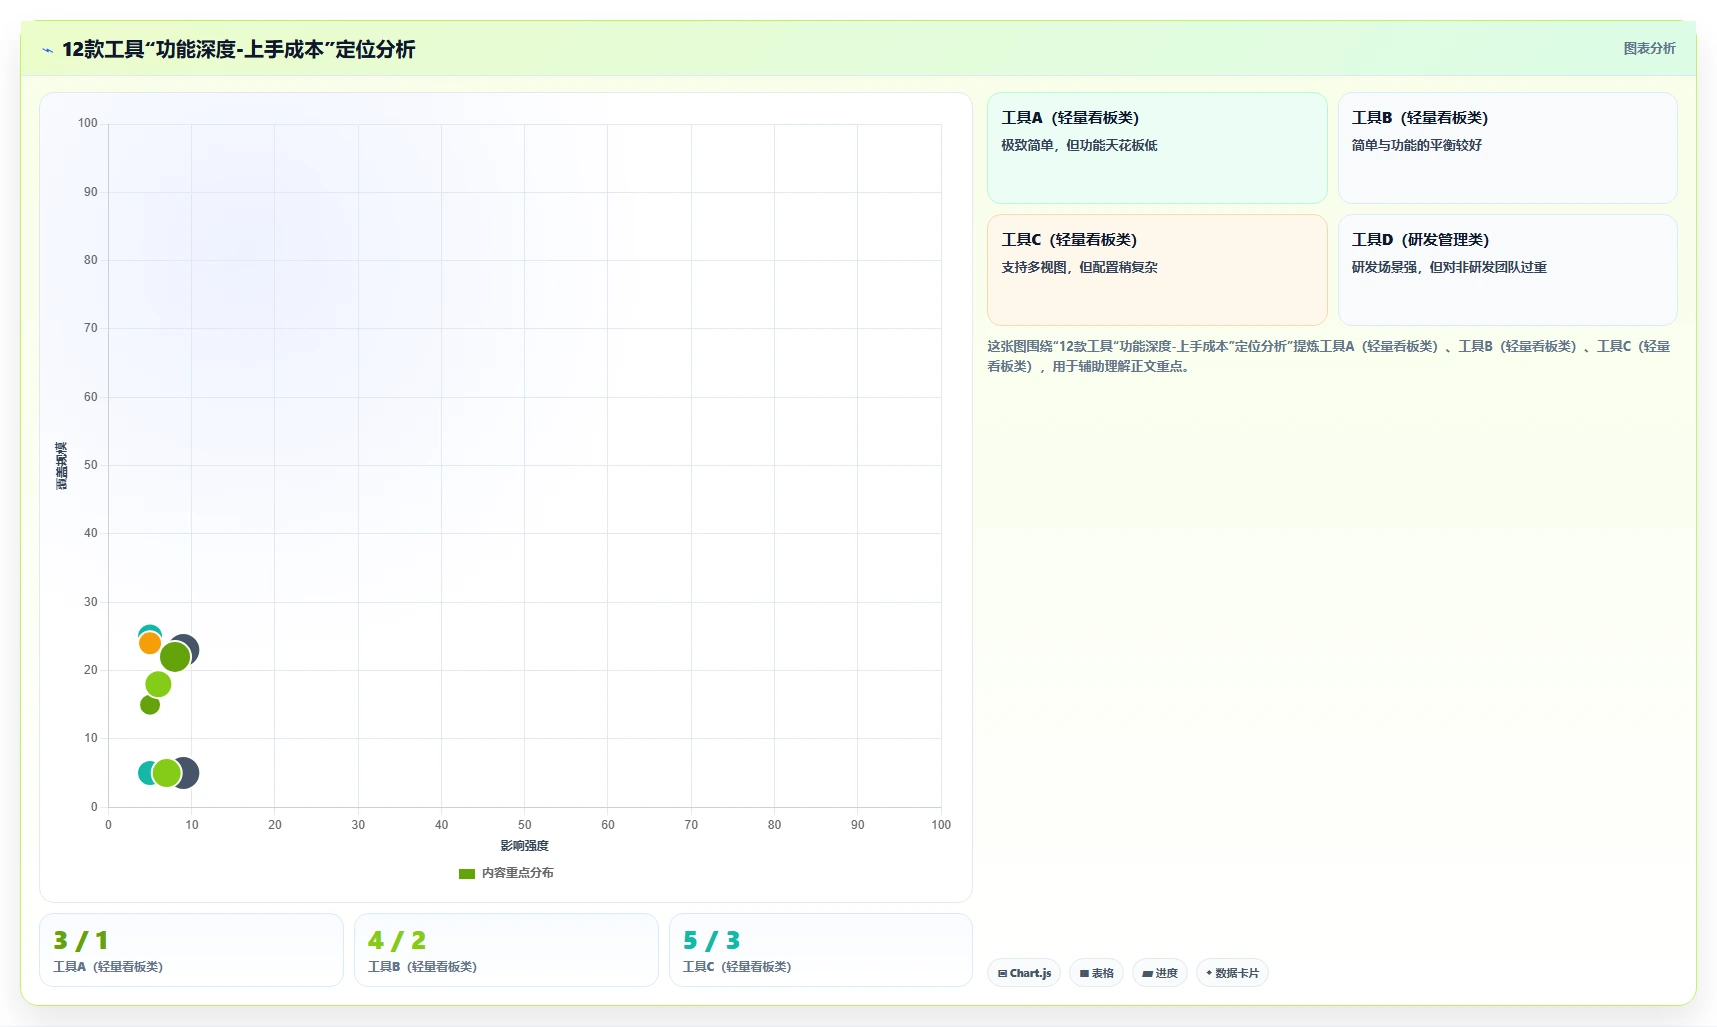1717x1027 pixels.
Task: Open the 工具C (轻量看板类) info card
Action: point(1157,270)
